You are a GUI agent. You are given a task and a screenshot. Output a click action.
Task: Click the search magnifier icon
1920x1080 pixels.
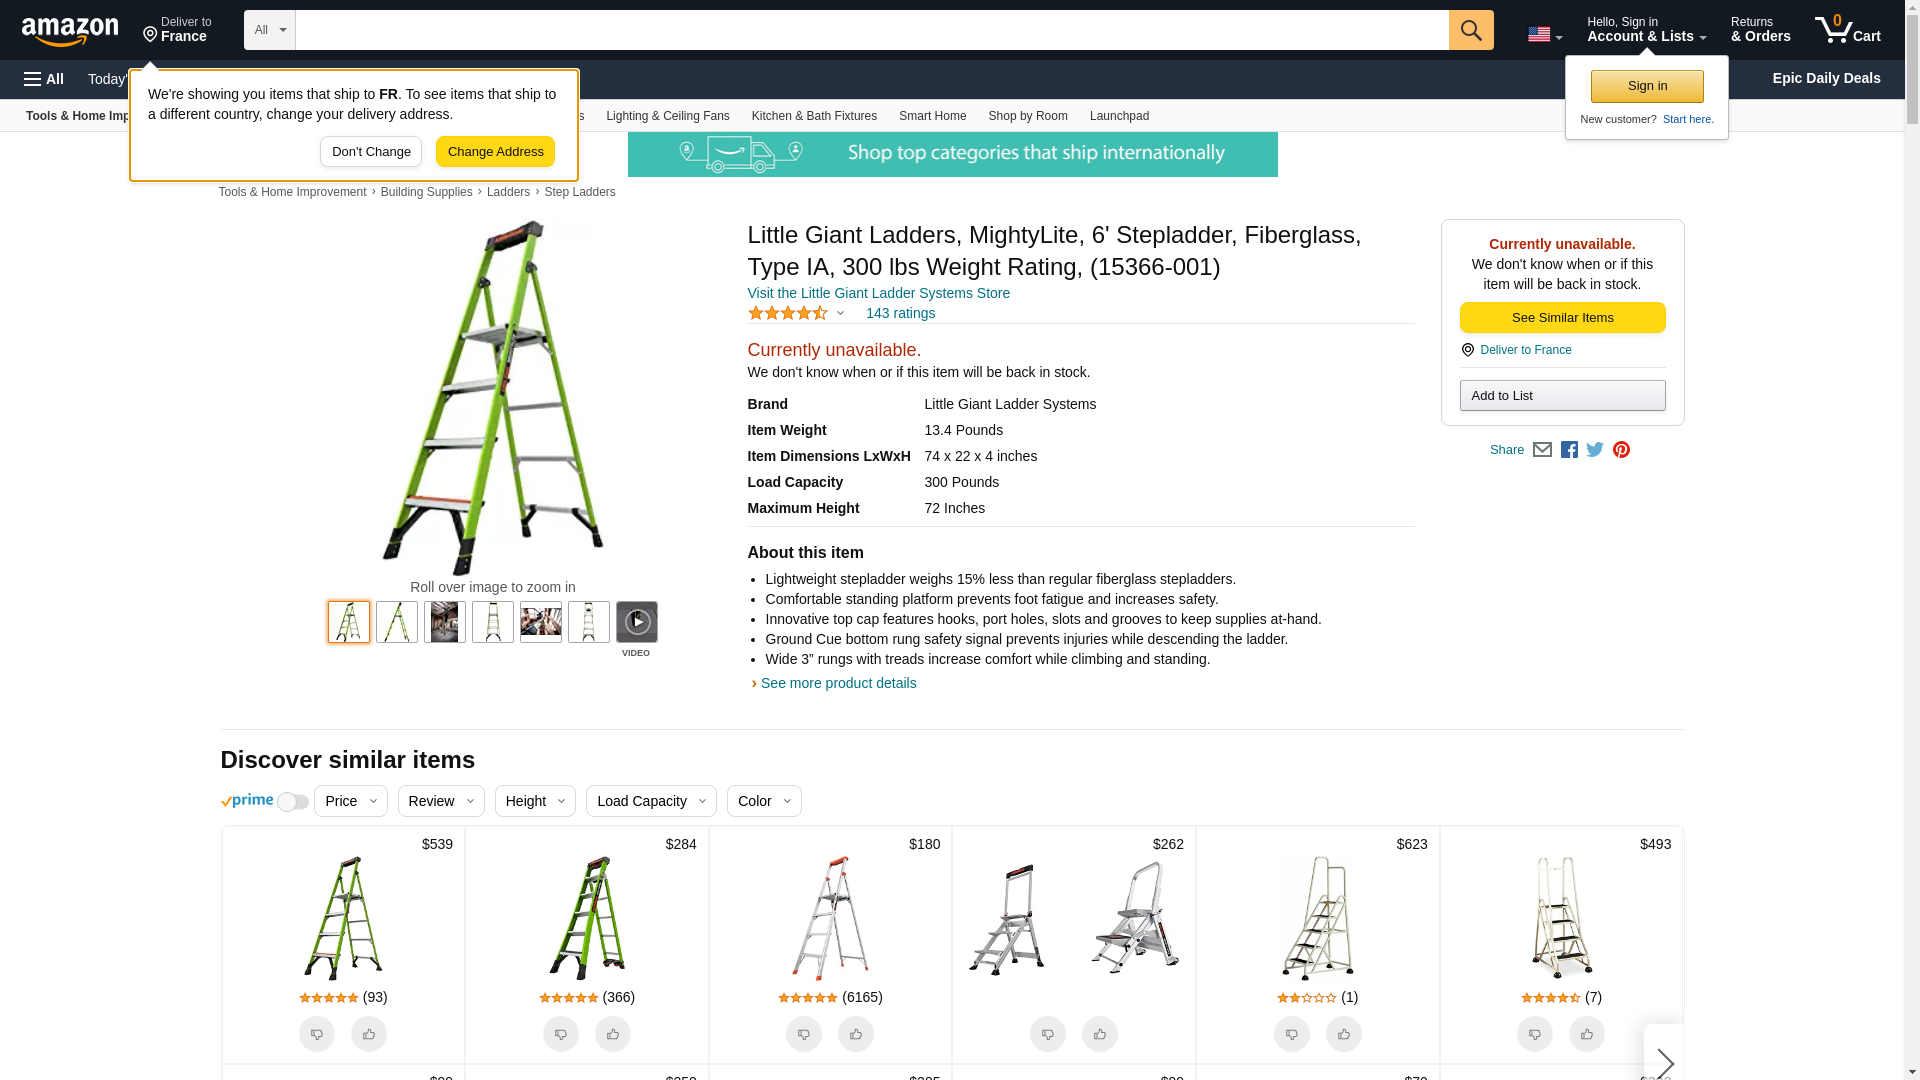pyautogui.click(x=1470, y=30)
